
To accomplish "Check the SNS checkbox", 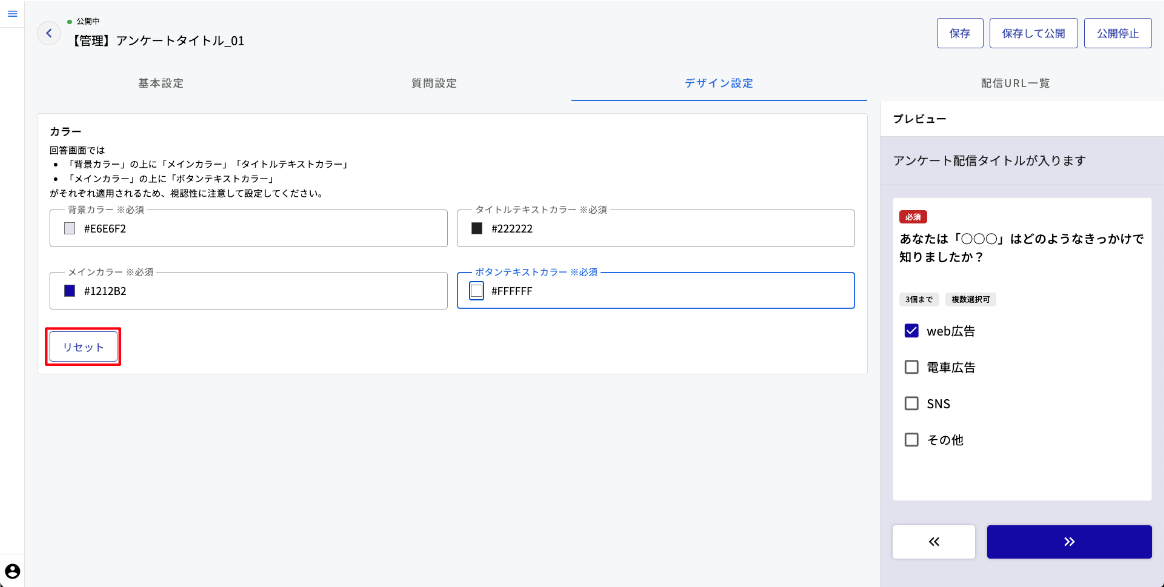I will click(912, 404).
